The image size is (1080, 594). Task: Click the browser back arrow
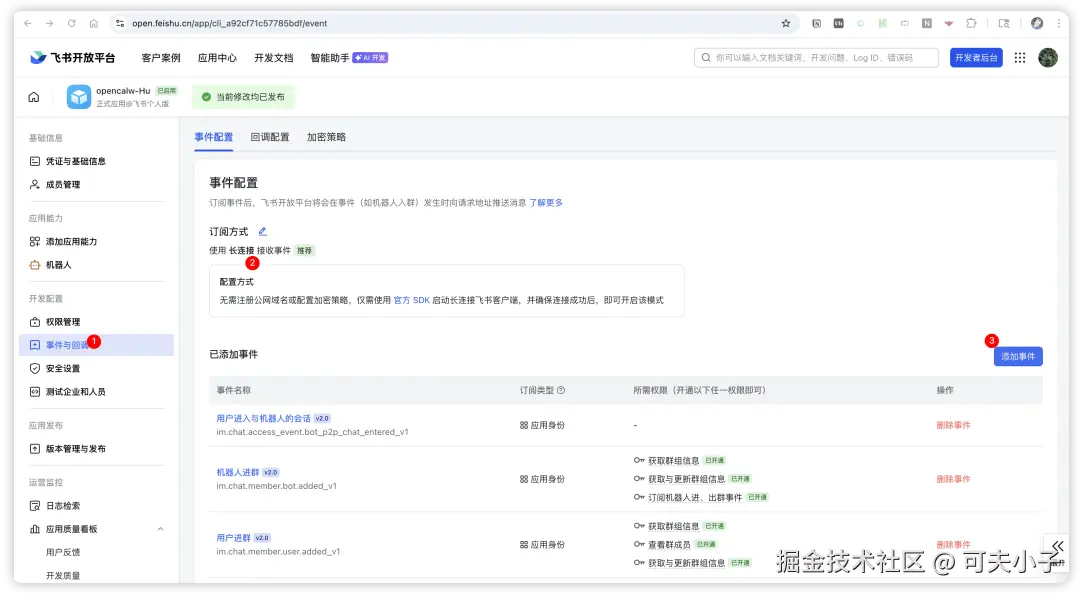click(28, 23)
